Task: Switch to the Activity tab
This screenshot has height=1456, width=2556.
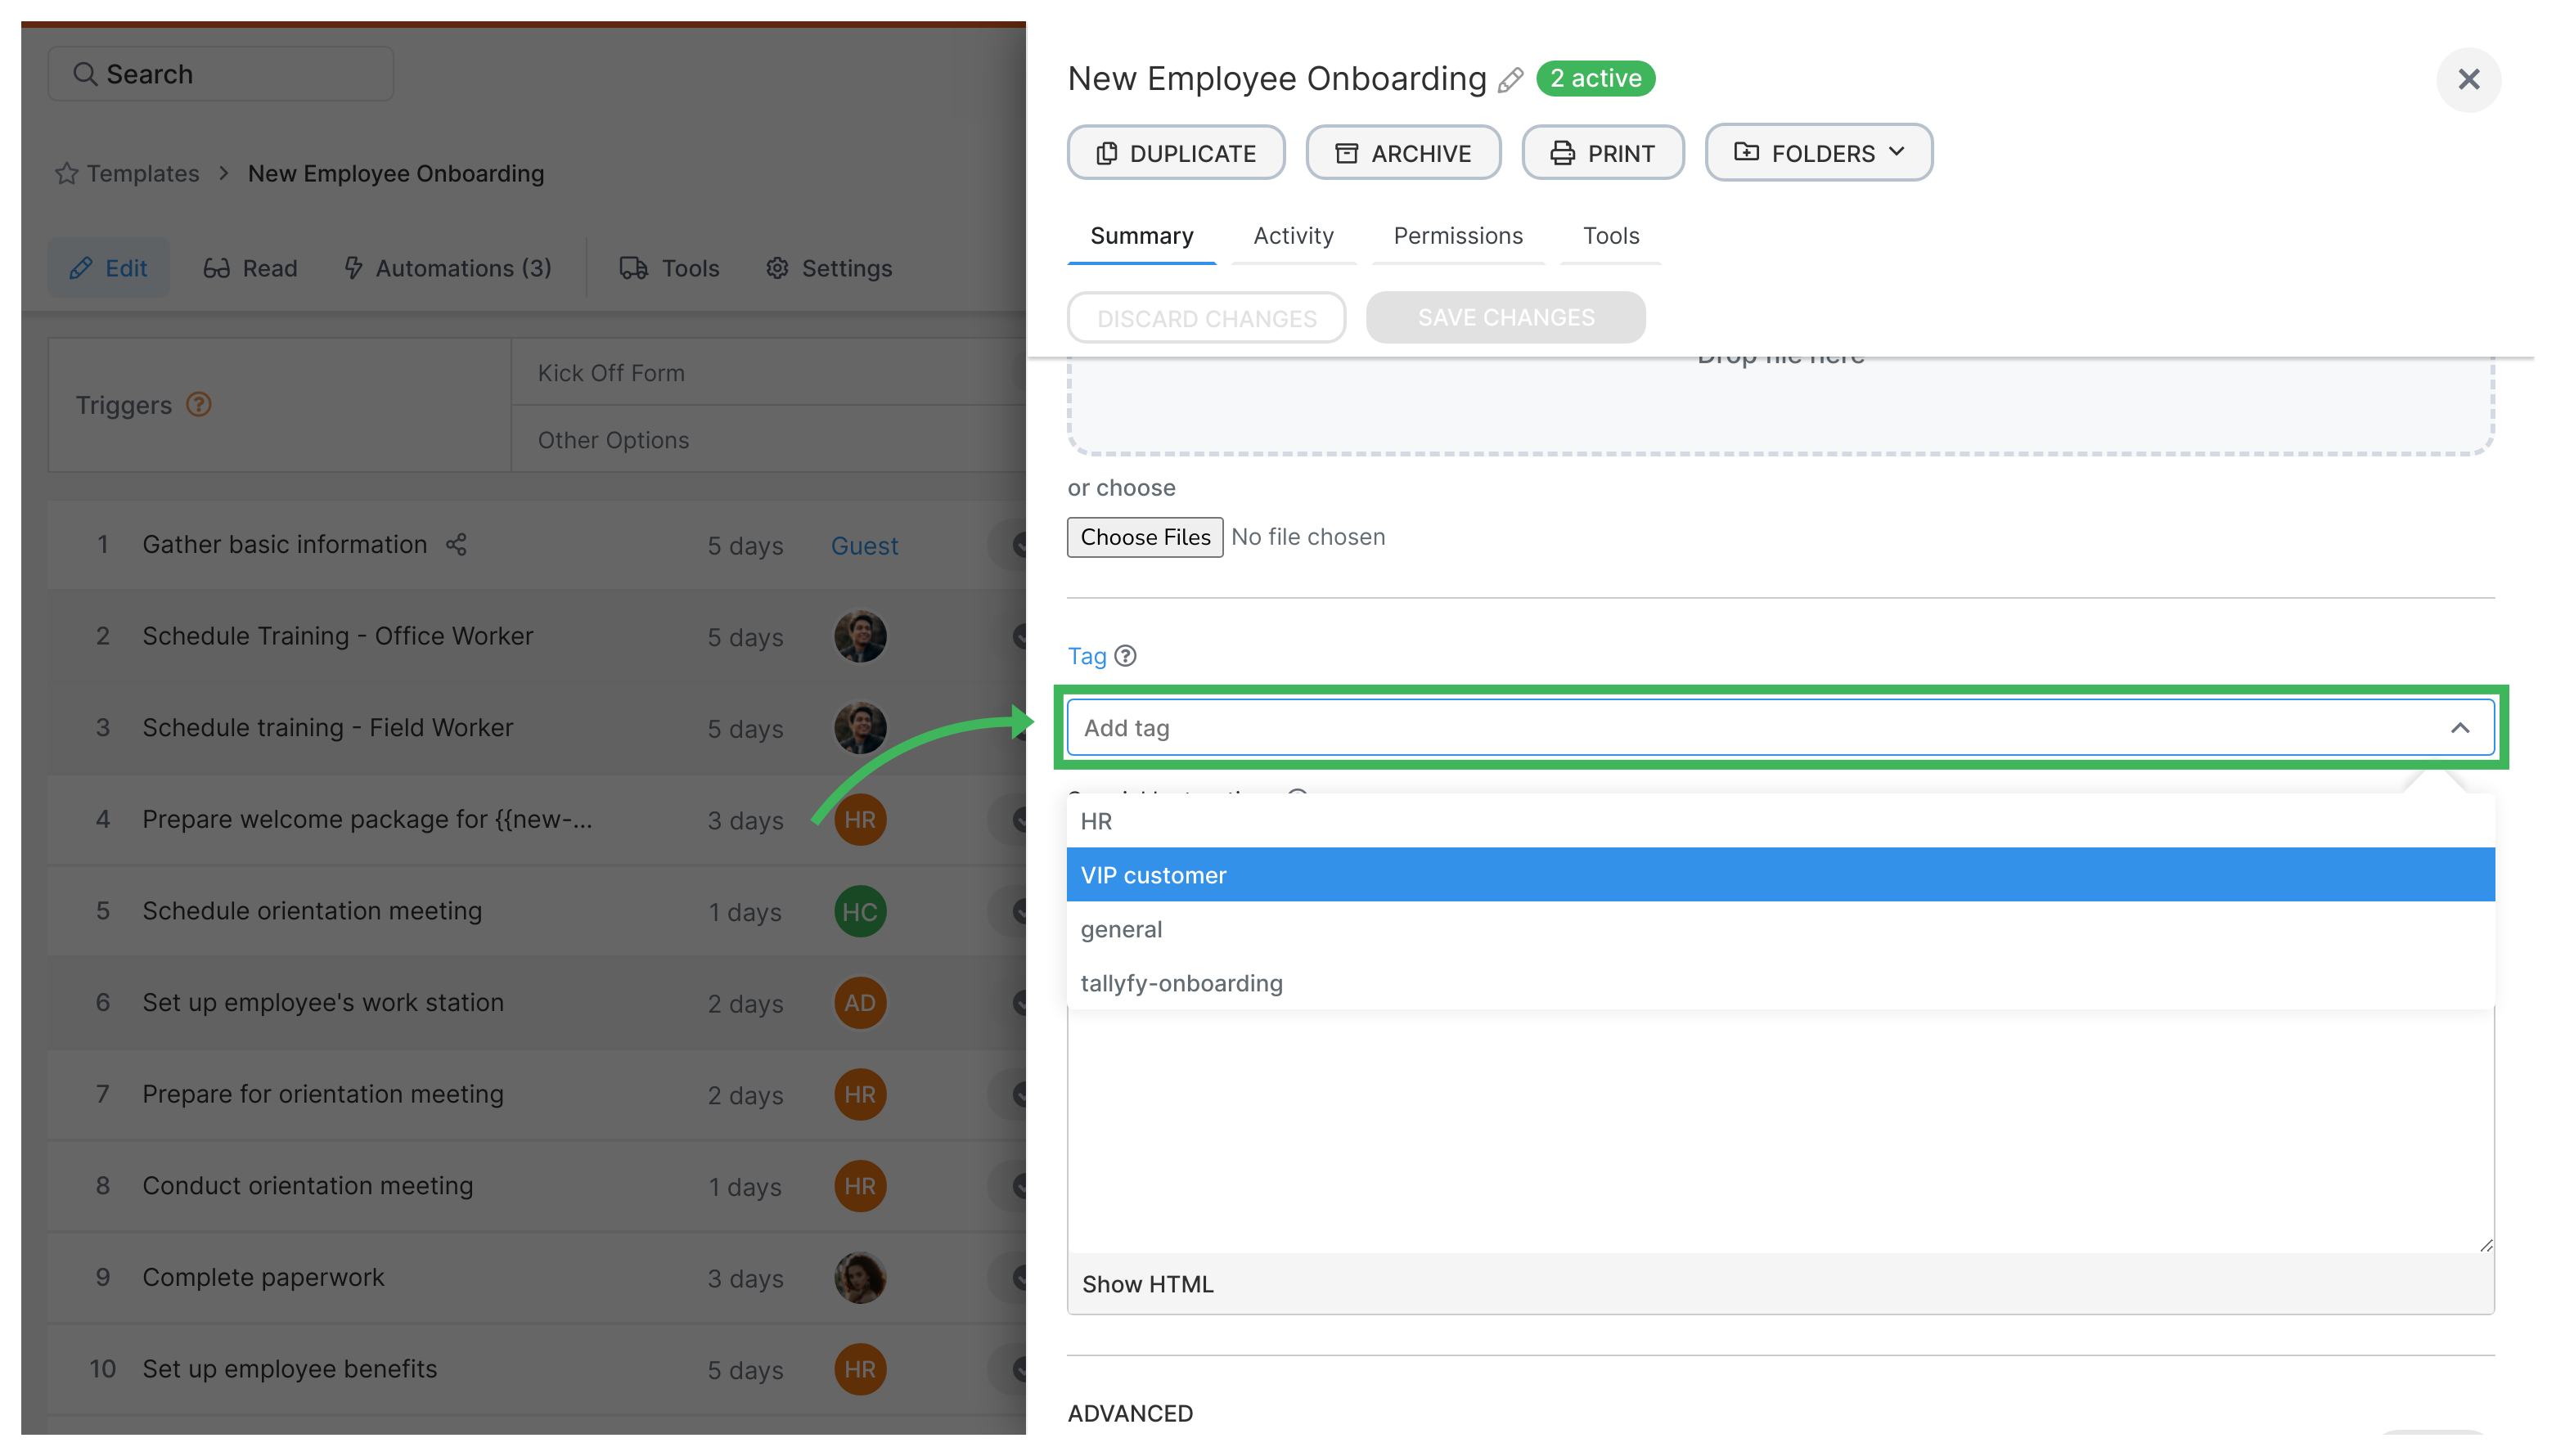Action: click(x=1293, y=236)
